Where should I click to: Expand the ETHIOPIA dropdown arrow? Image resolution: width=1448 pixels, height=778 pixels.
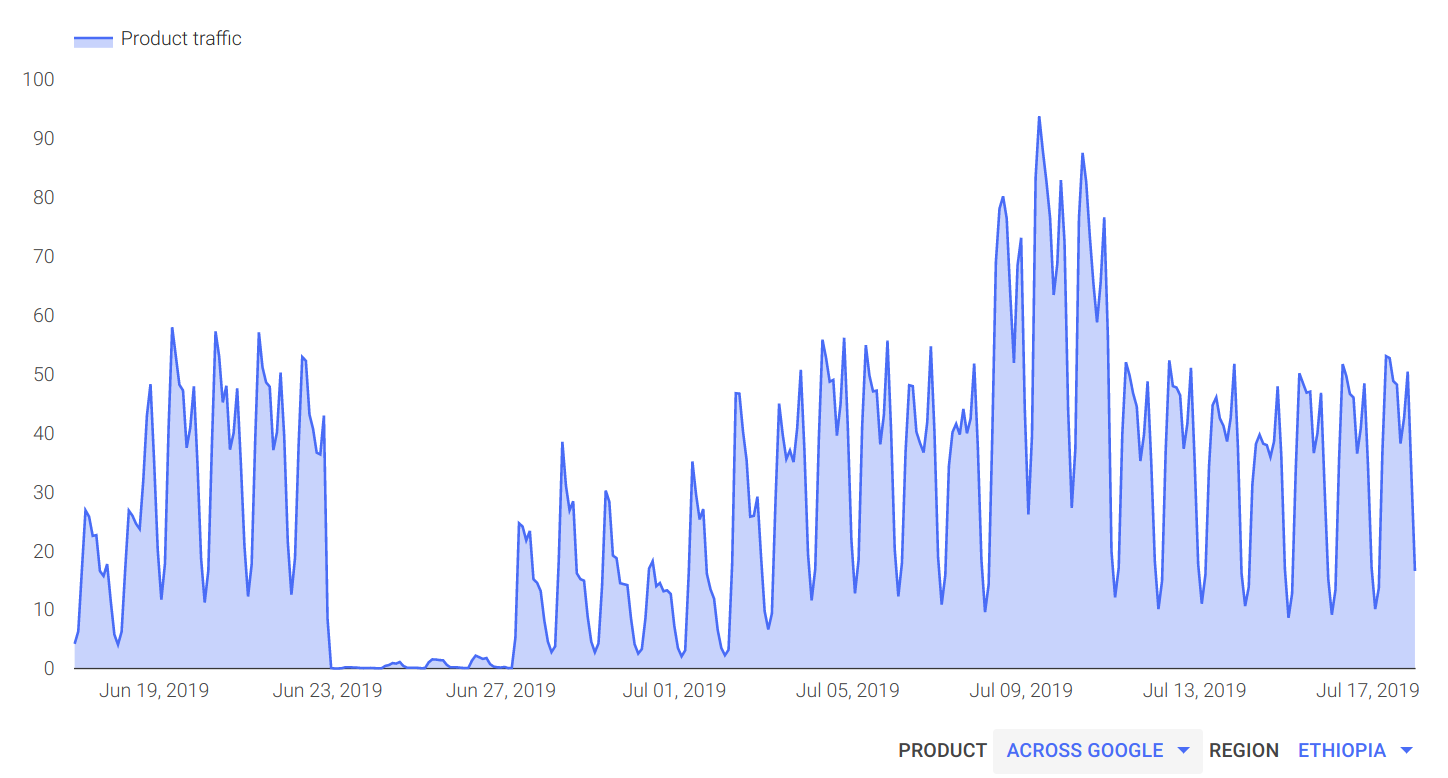tap(1409, 751)
